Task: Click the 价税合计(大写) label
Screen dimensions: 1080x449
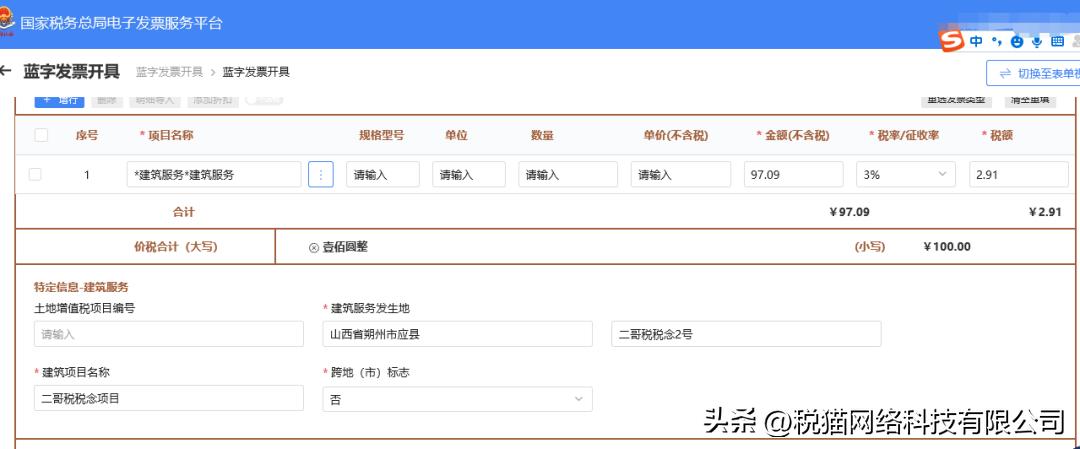Action: coord(176,247)
